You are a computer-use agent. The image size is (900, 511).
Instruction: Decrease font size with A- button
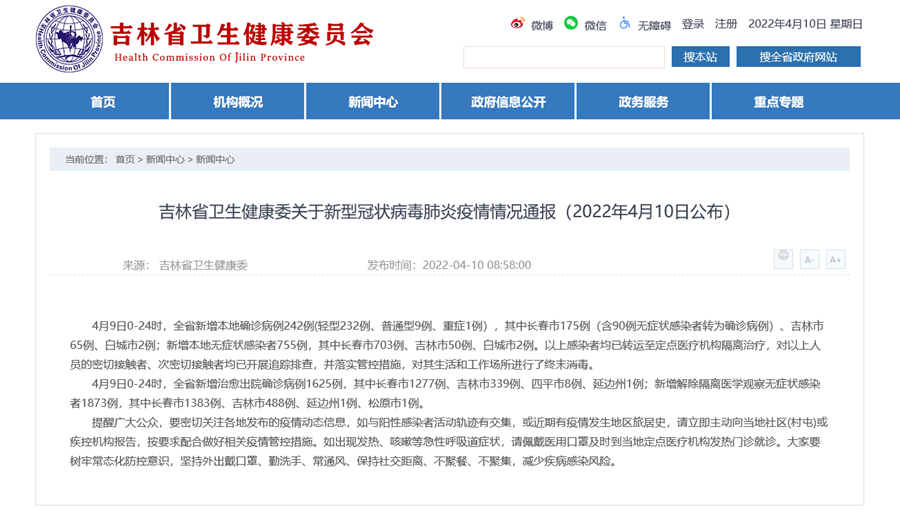[809, 259]
